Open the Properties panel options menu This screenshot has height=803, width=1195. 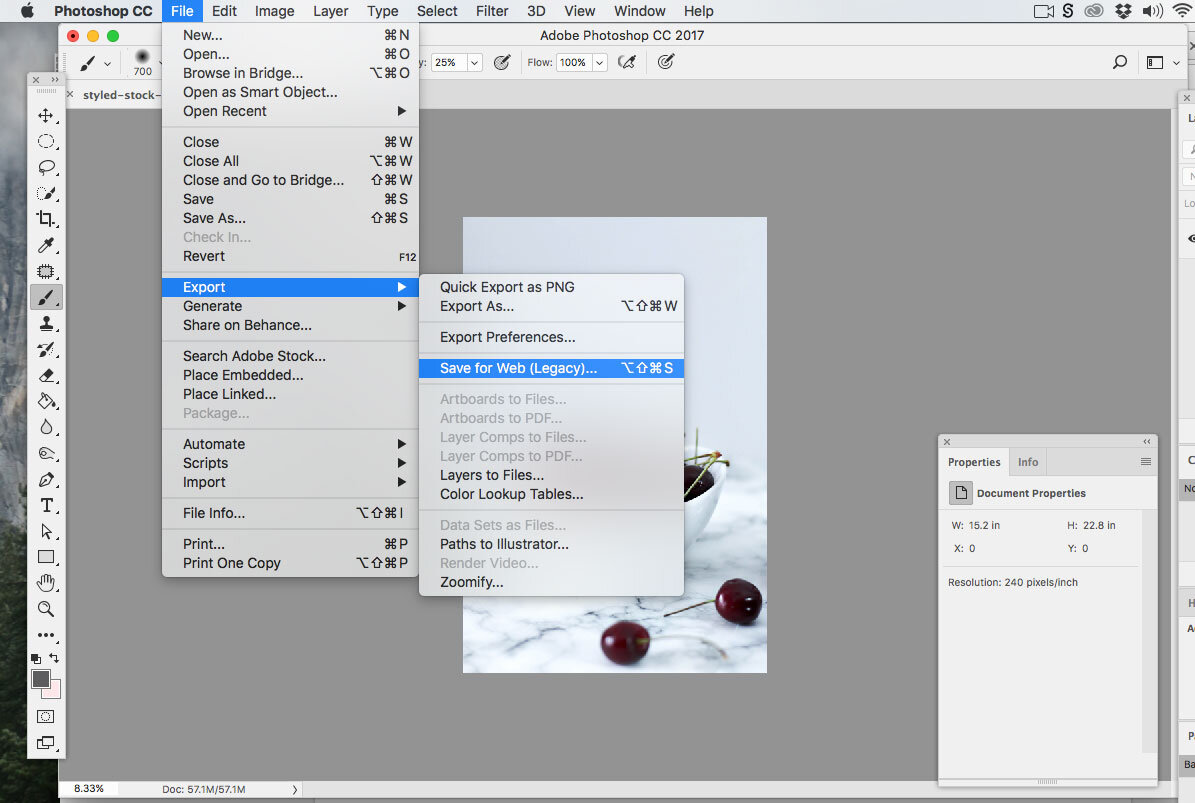point(1145,462)
